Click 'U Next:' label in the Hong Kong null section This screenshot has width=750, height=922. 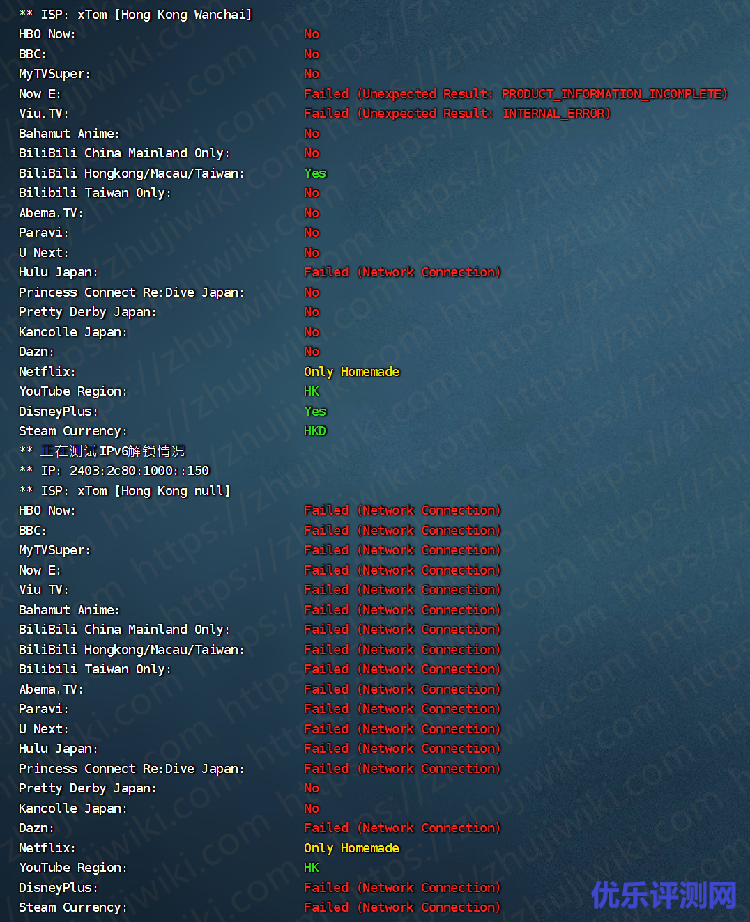[x=44, y=729]
